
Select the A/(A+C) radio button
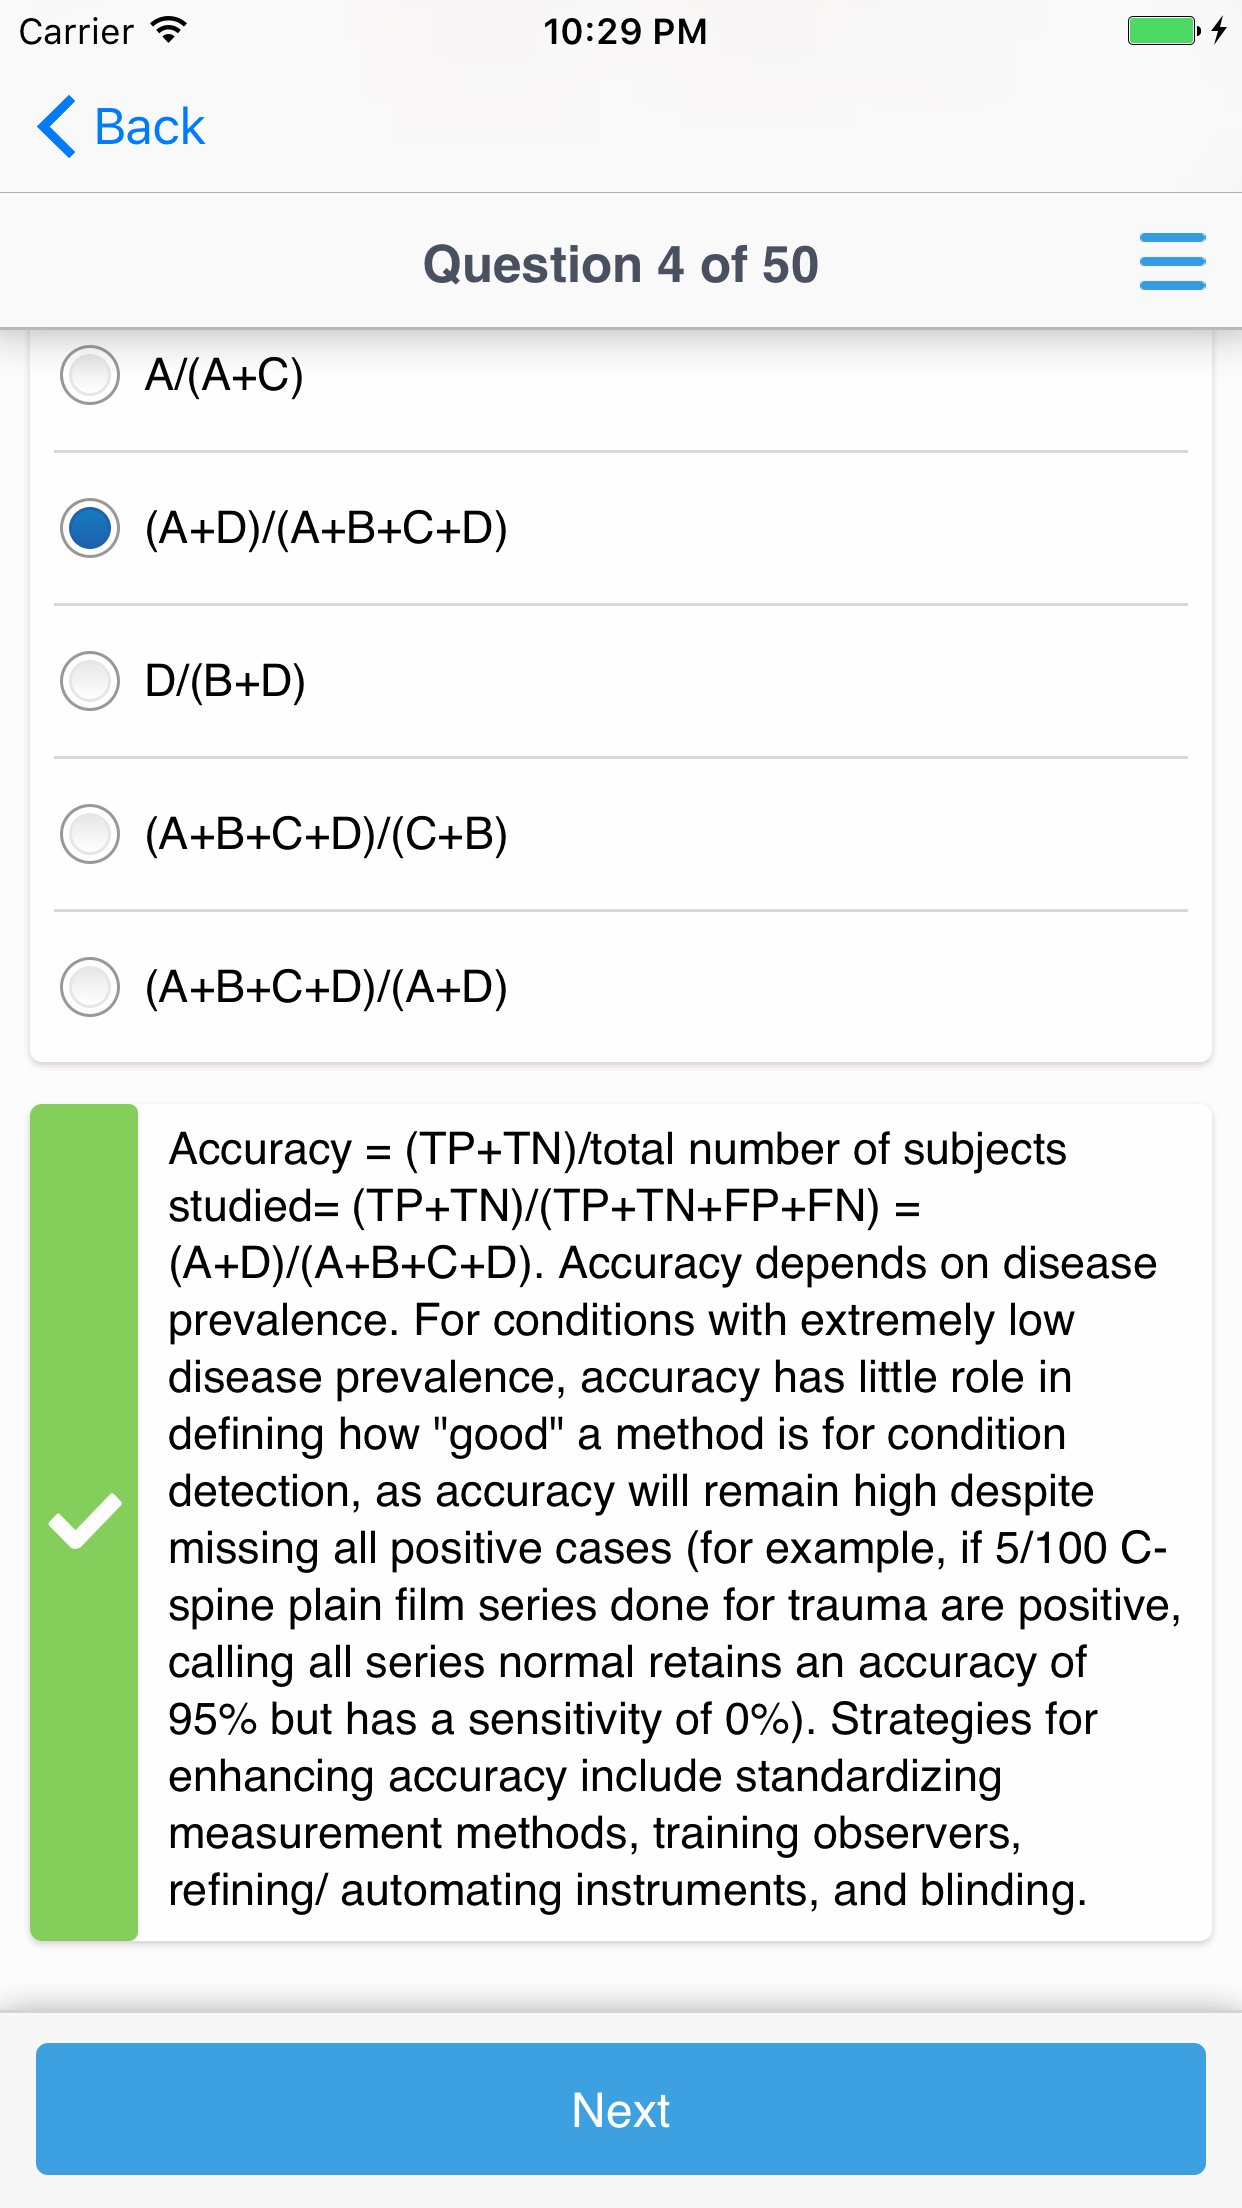click(90, 375)
